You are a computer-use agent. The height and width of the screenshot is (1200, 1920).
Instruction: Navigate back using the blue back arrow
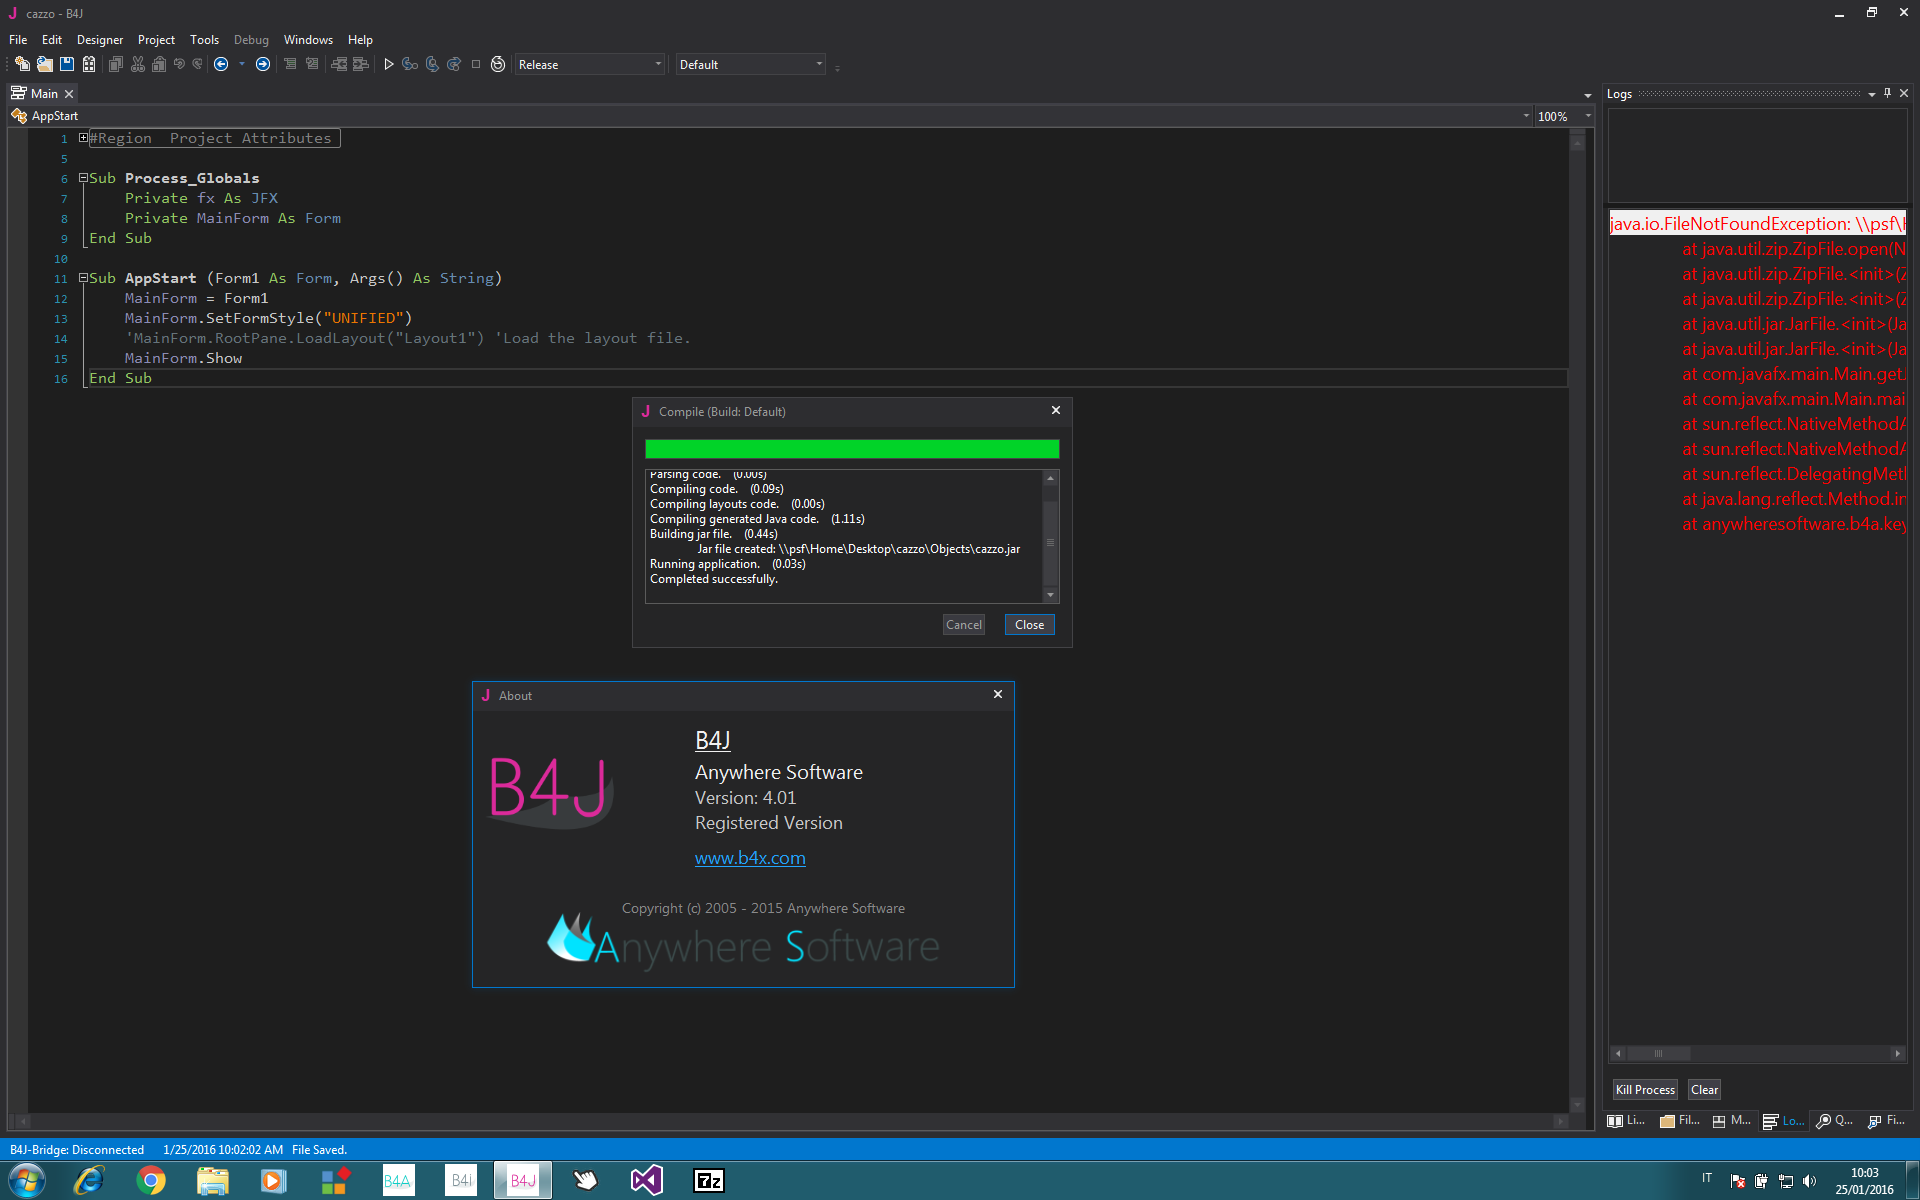pos(222,64)
